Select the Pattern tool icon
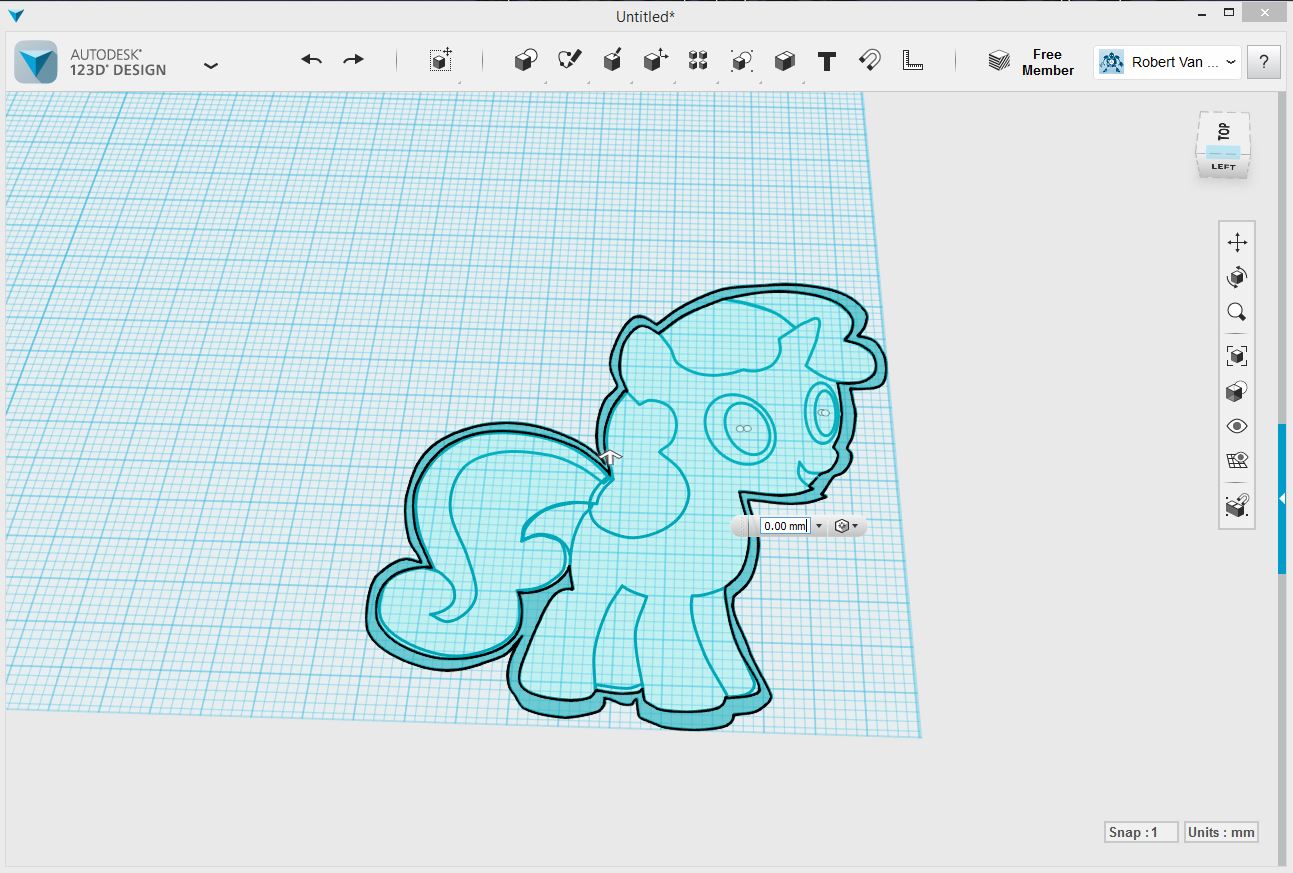Screen dimensions: 1293x873 [x=697, y=60]
